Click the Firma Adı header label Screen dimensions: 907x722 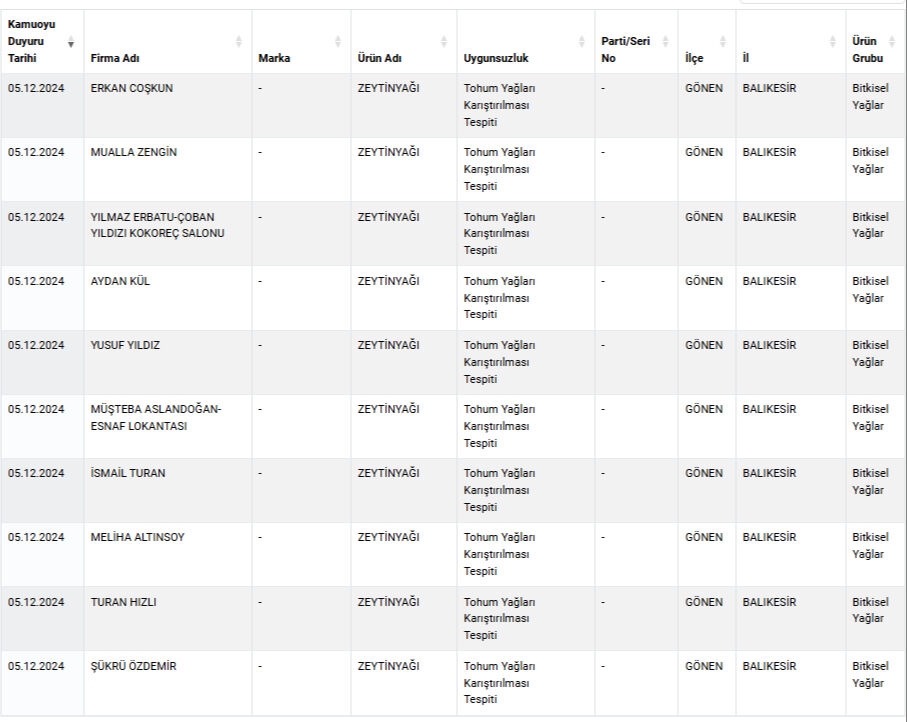point(115,58)
